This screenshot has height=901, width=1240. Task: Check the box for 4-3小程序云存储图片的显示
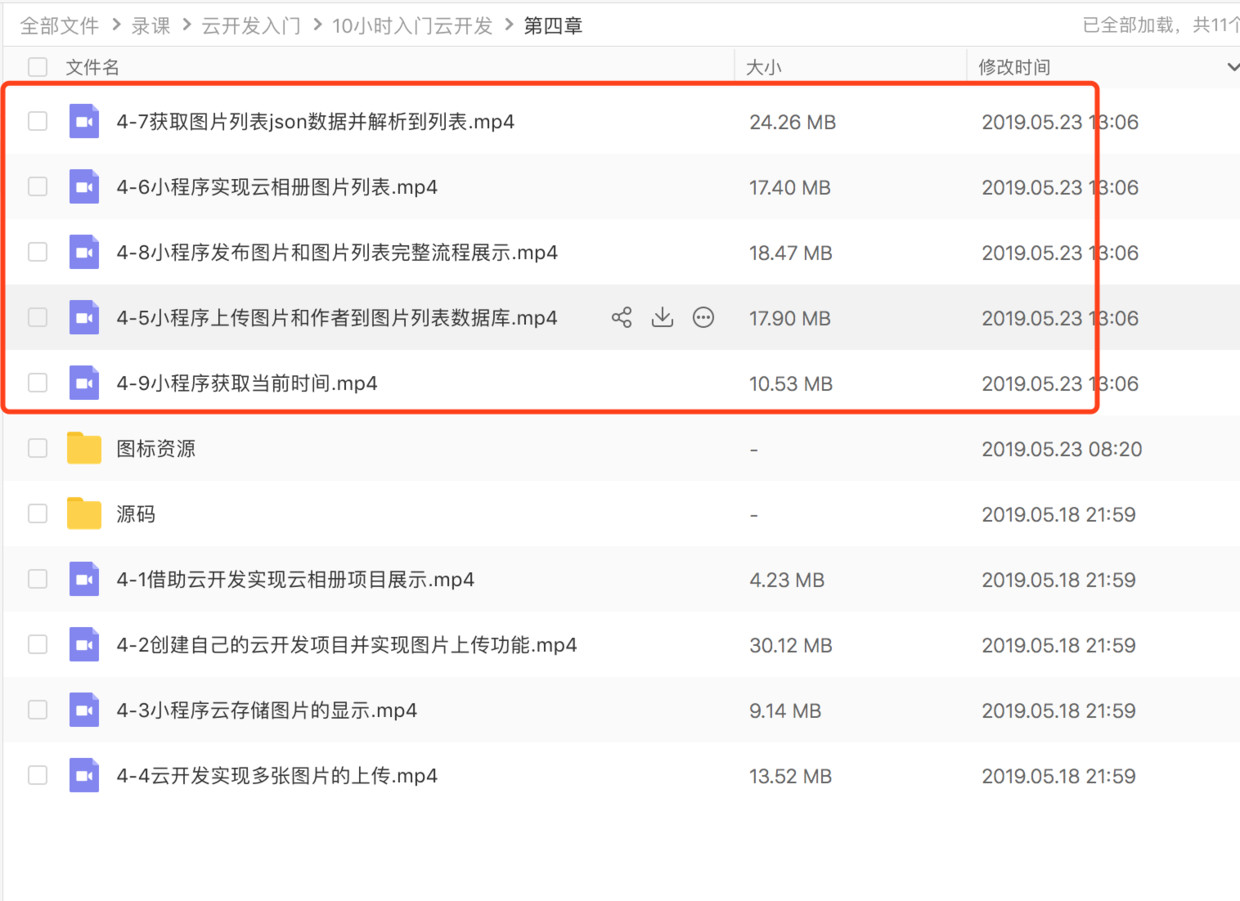pyautogui.click(x=38, y=710)
